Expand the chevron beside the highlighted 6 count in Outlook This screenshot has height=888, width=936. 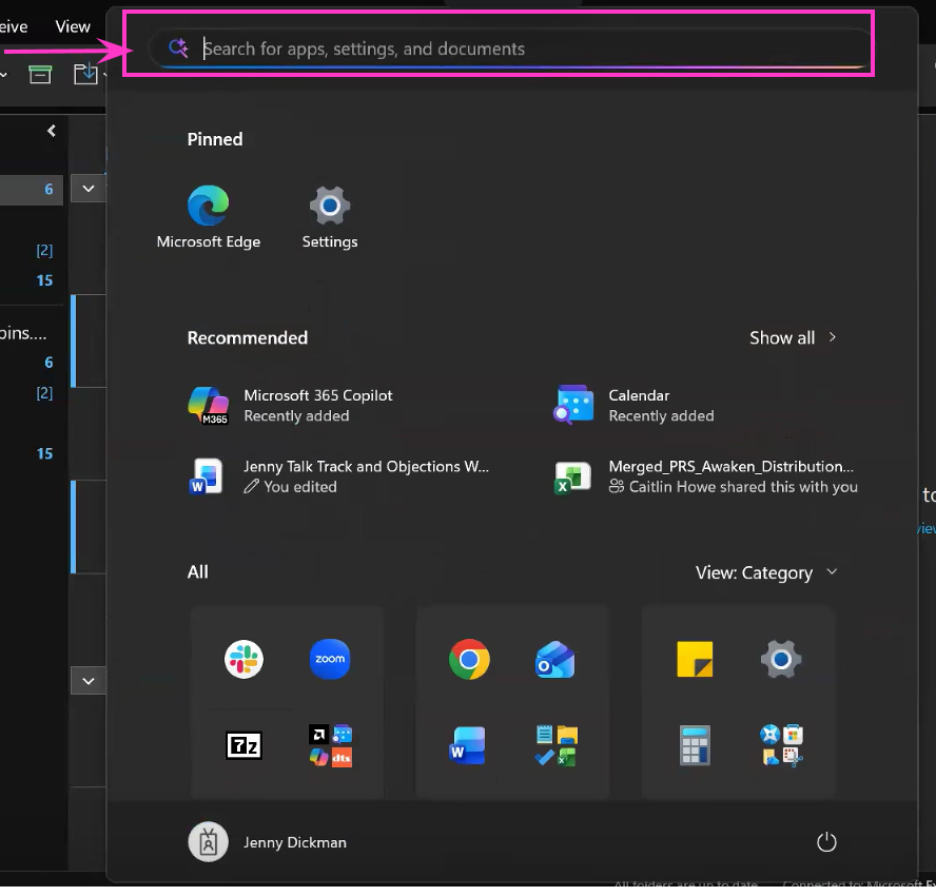pos(88,189)
